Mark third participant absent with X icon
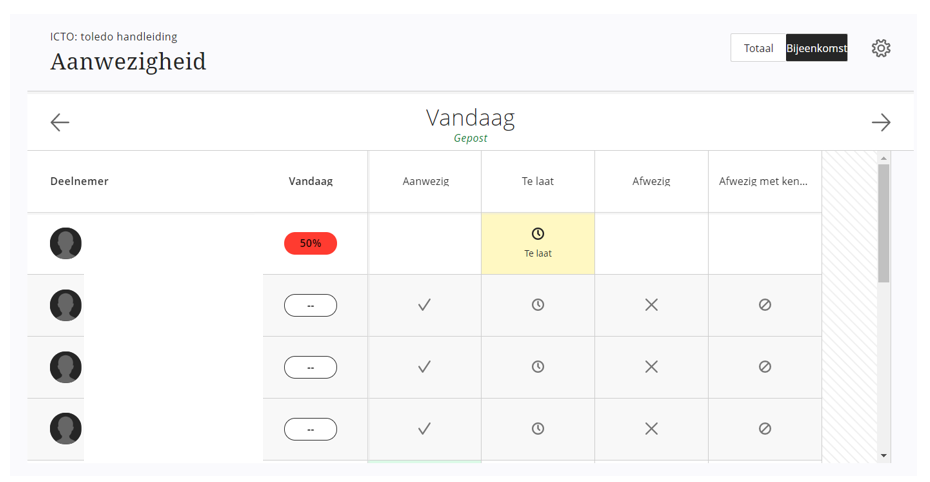This screenshot has height=482, width=930. click(x=651, y=367)
